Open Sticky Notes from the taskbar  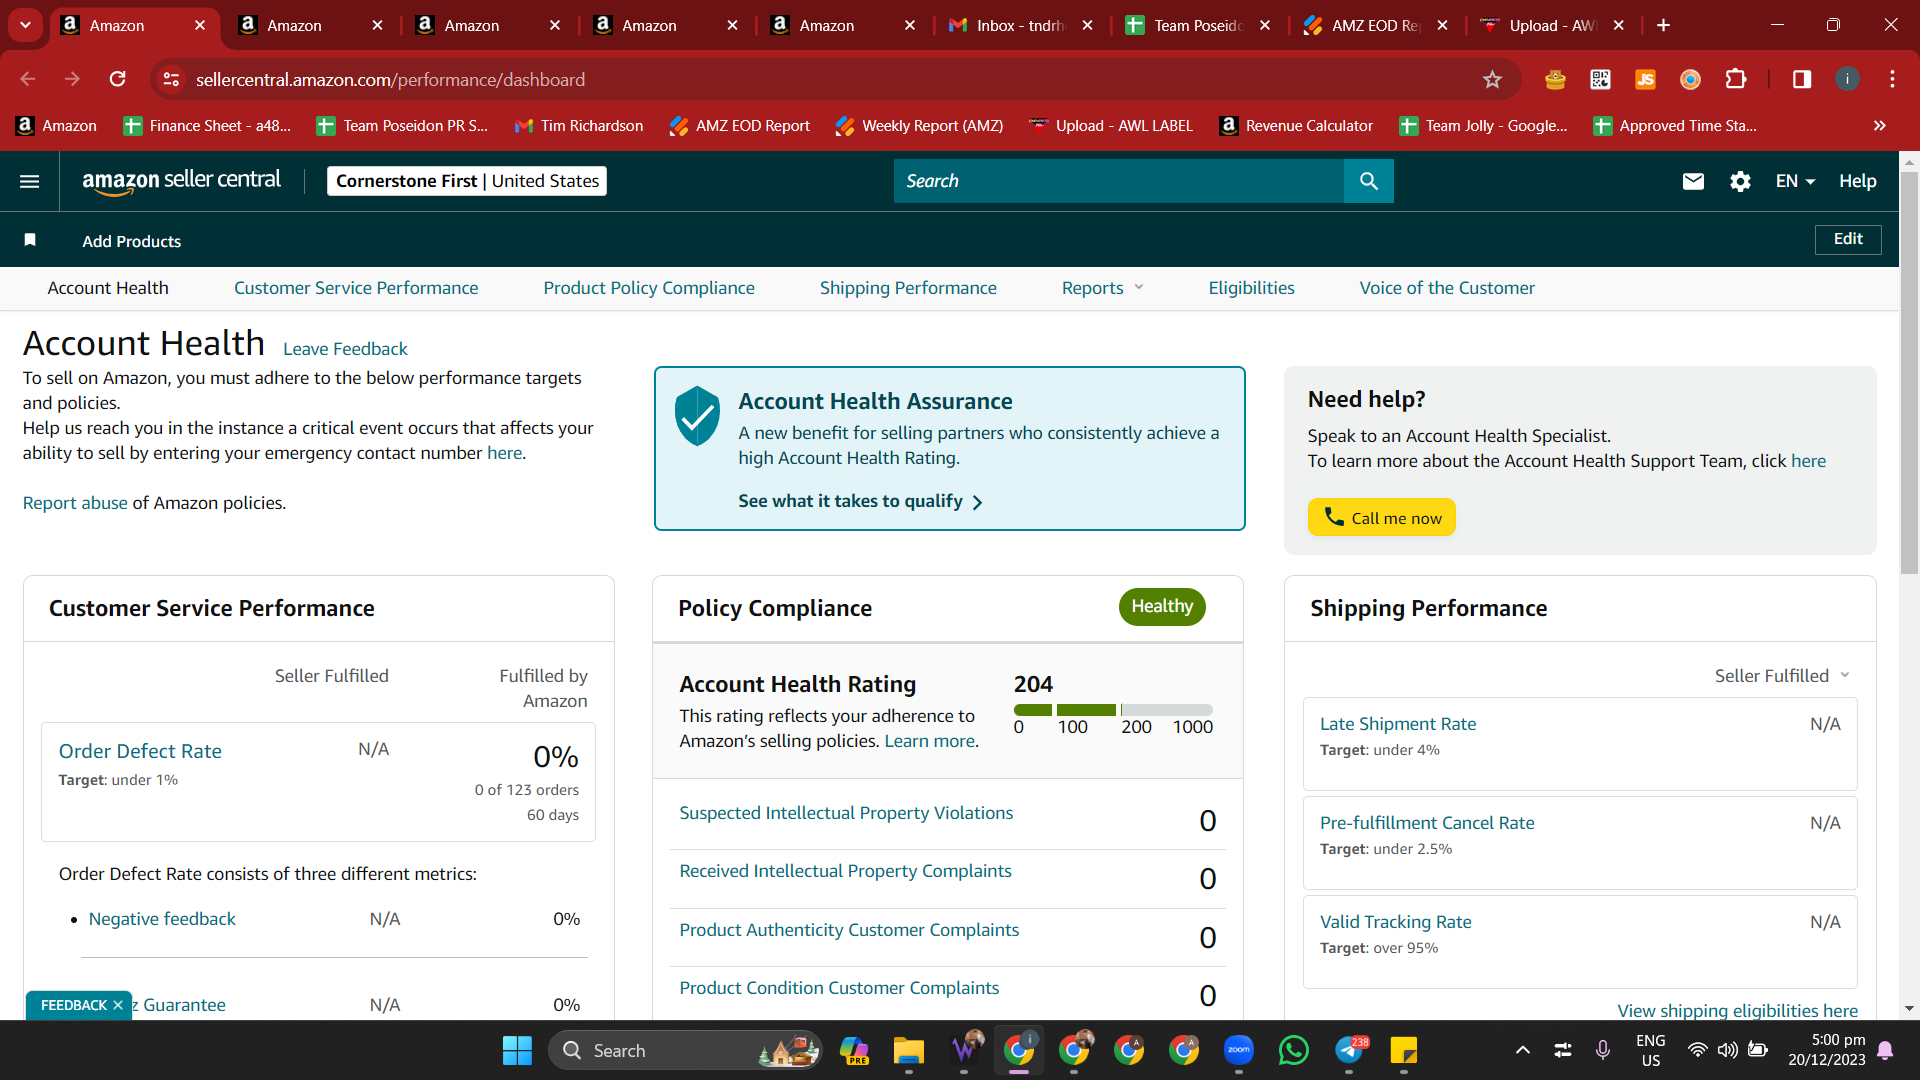[x=1403, y=1050]
